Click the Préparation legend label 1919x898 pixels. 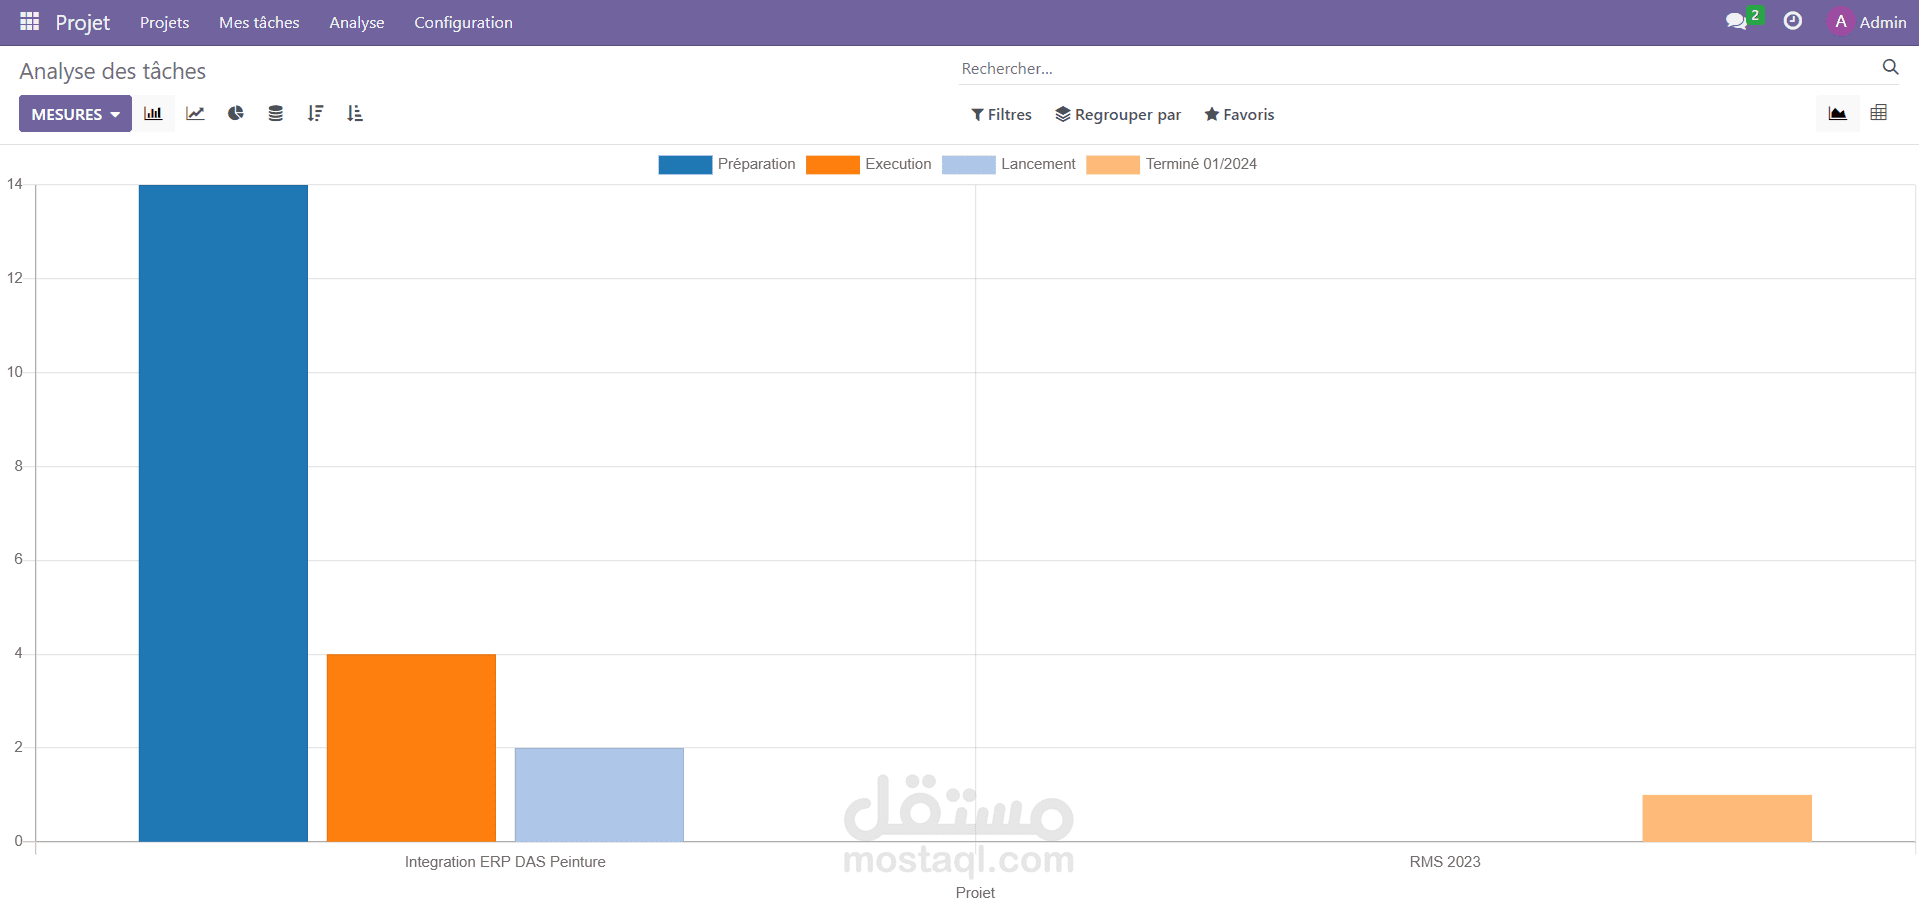pyautogui.click(x=756, y=164)
